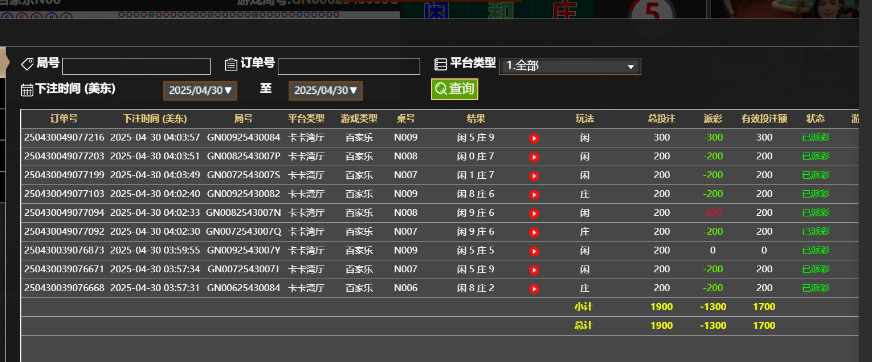Click the -300 payout value

713,137
